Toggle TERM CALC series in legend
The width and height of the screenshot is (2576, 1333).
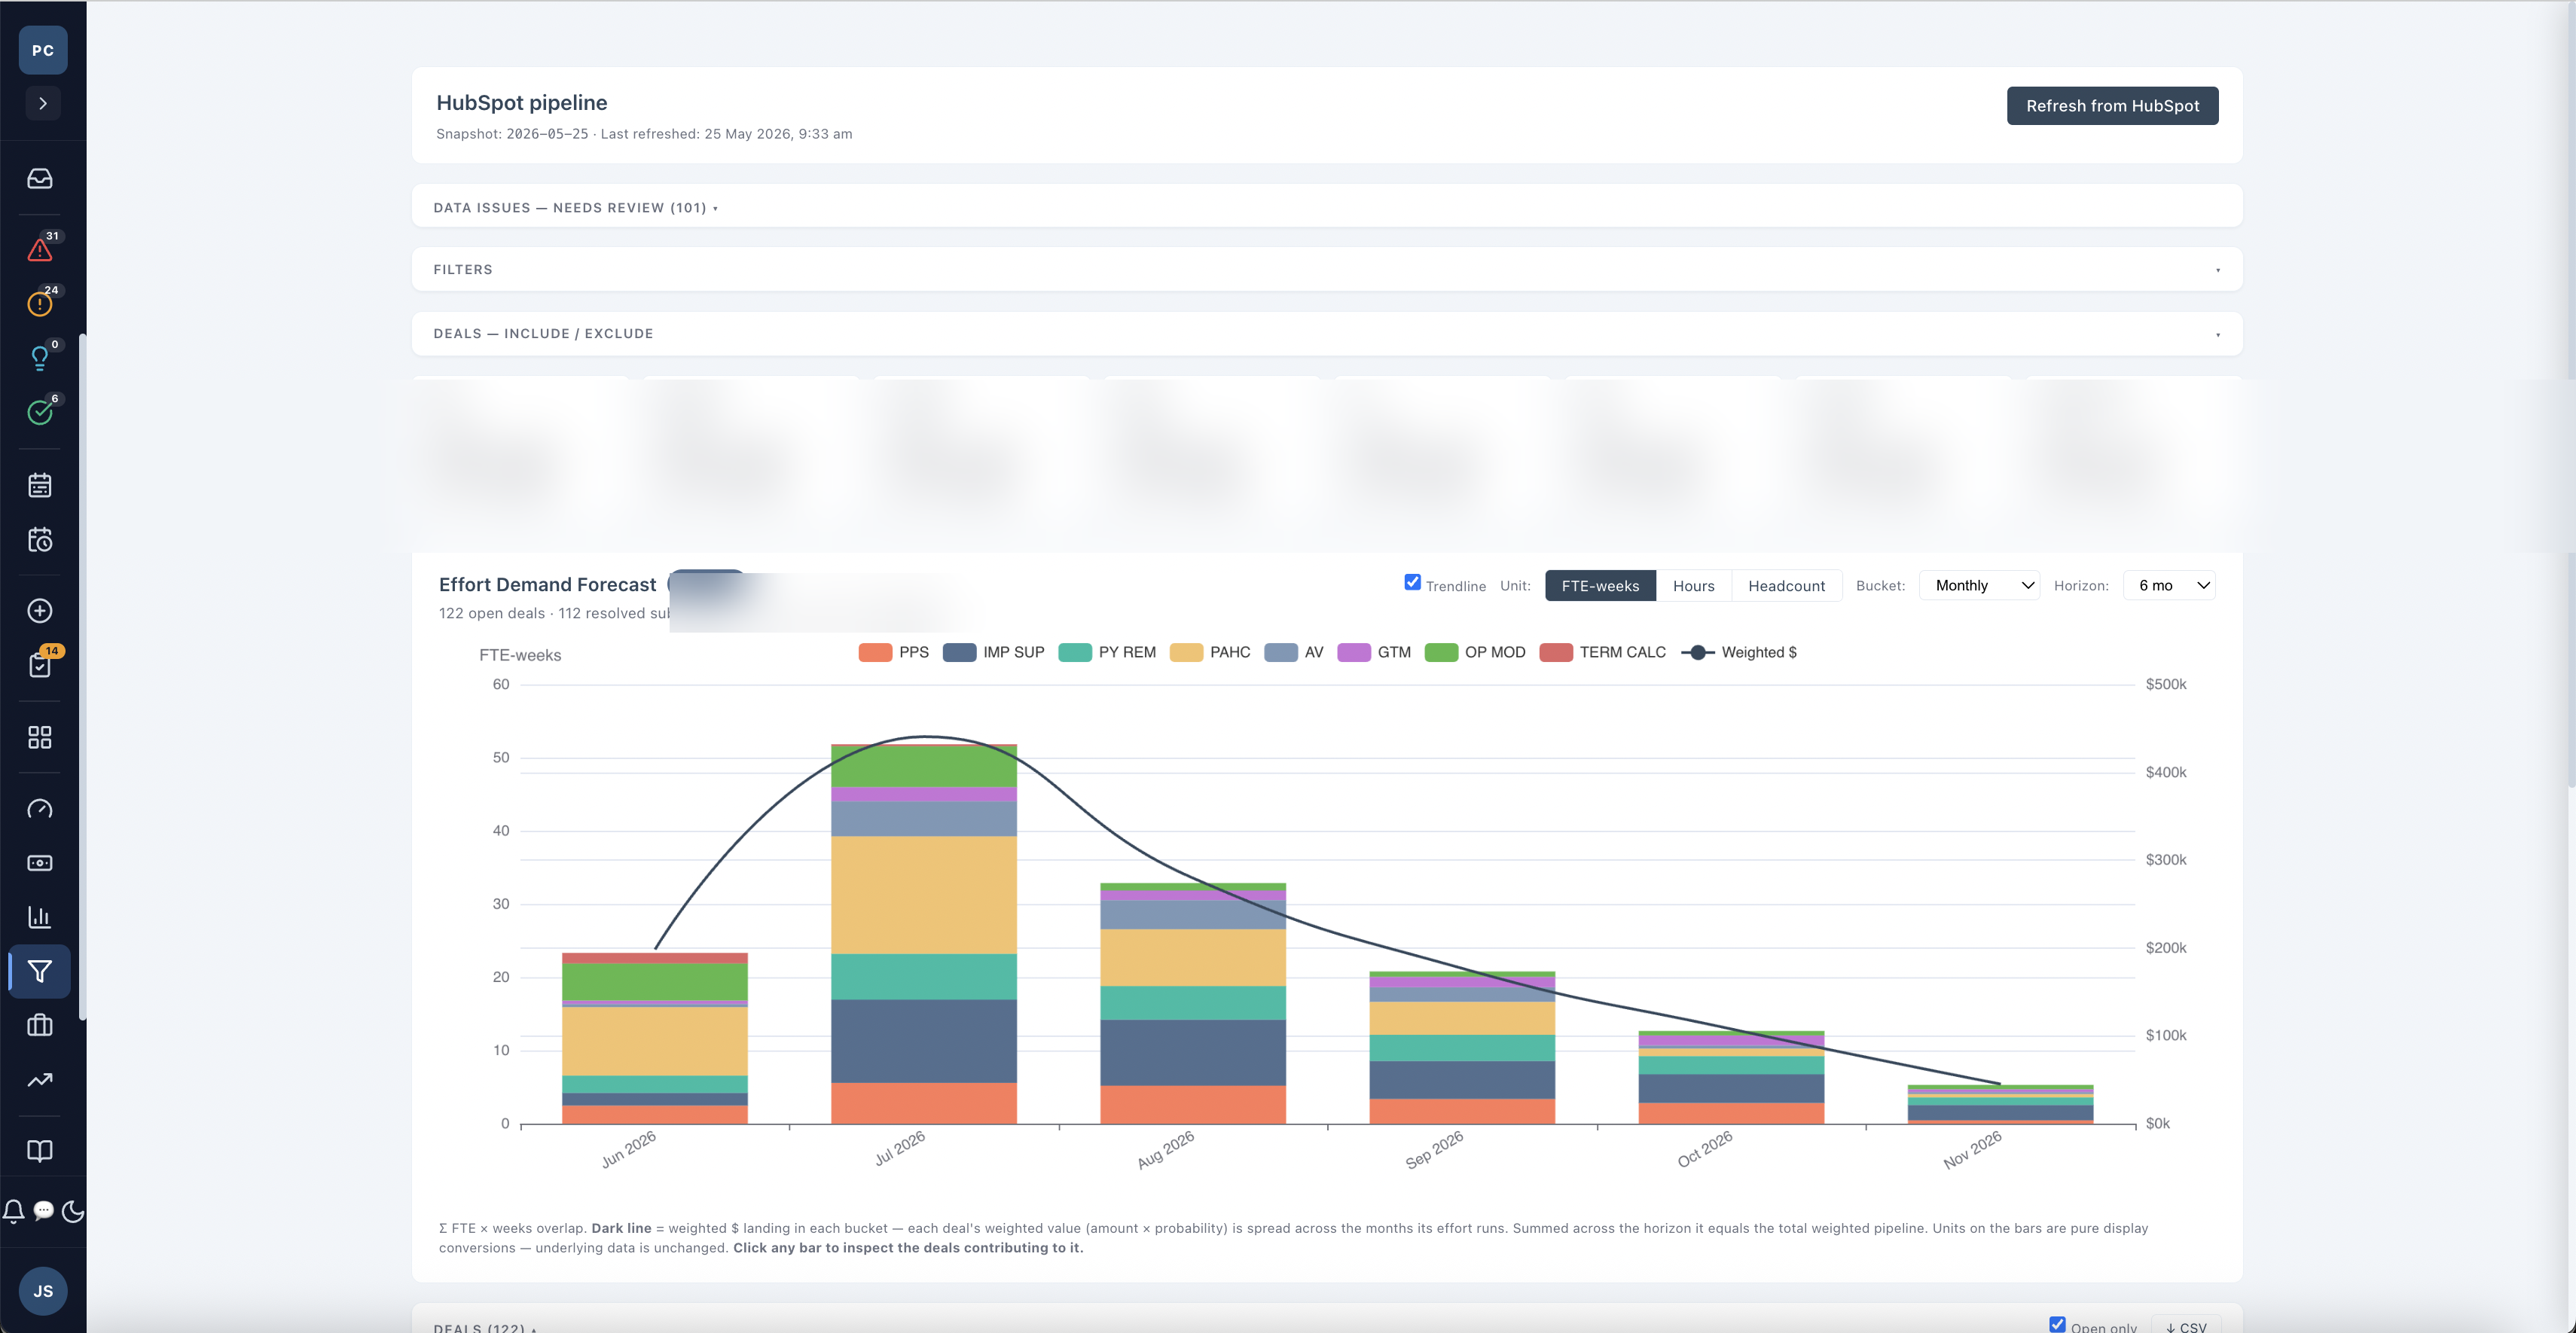1603,652
